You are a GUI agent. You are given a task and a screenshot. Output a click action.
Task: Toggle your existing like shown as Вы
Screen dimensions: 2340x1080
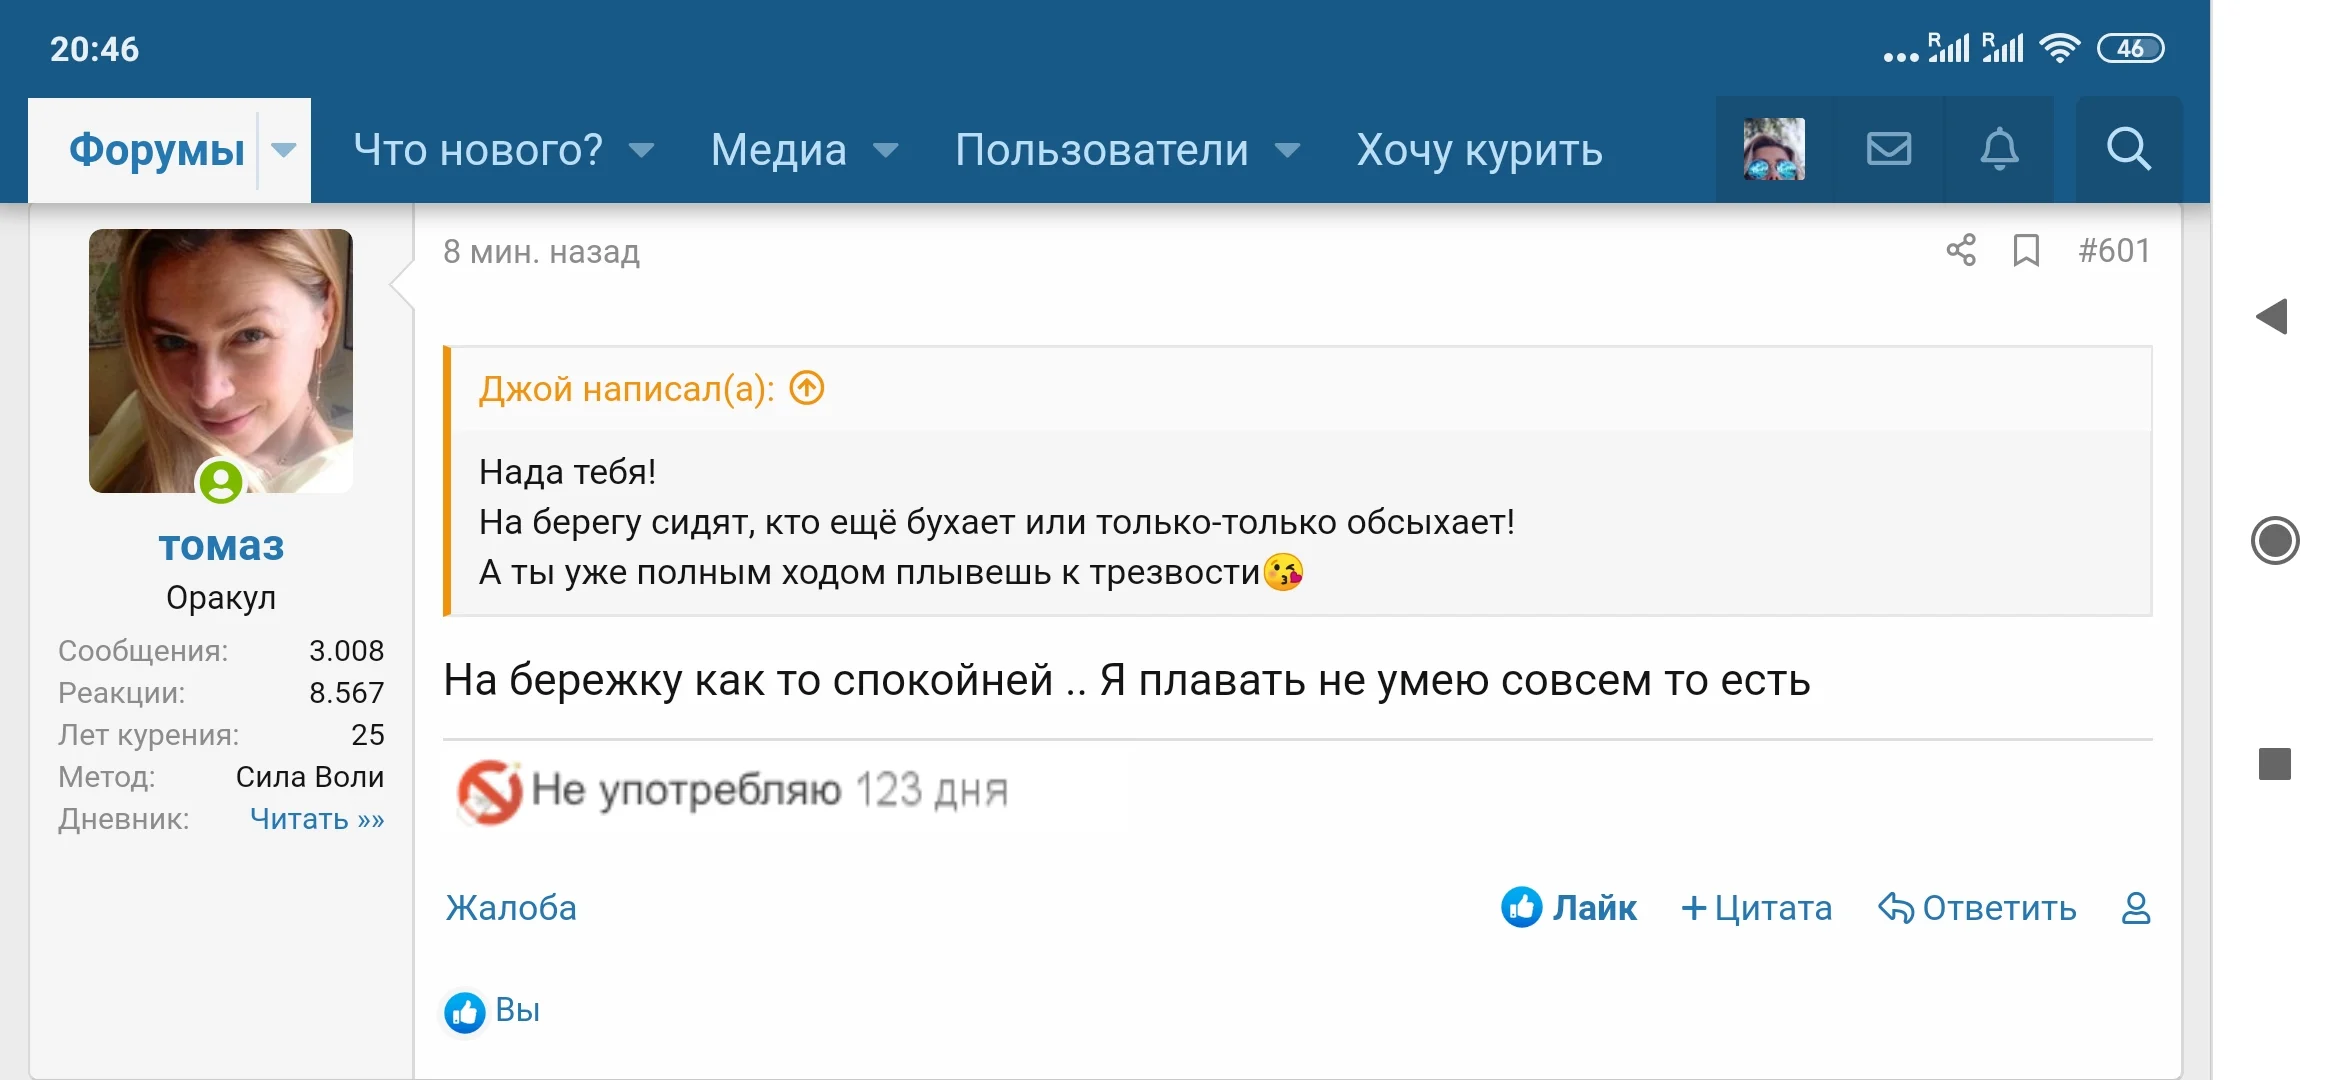click(x=489, y=1010)
